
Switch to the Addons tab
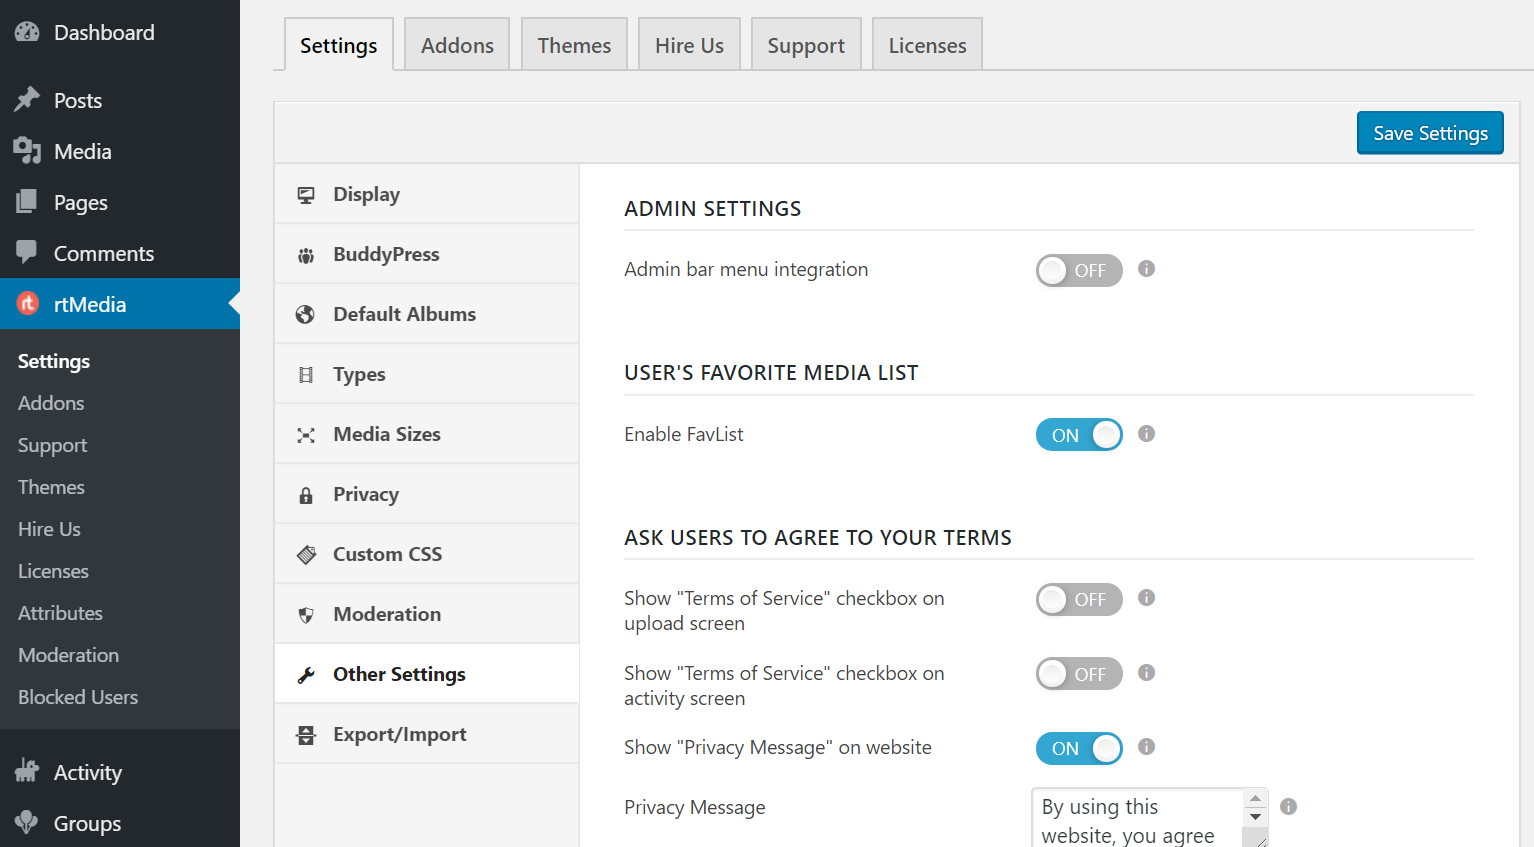(456, 44)
